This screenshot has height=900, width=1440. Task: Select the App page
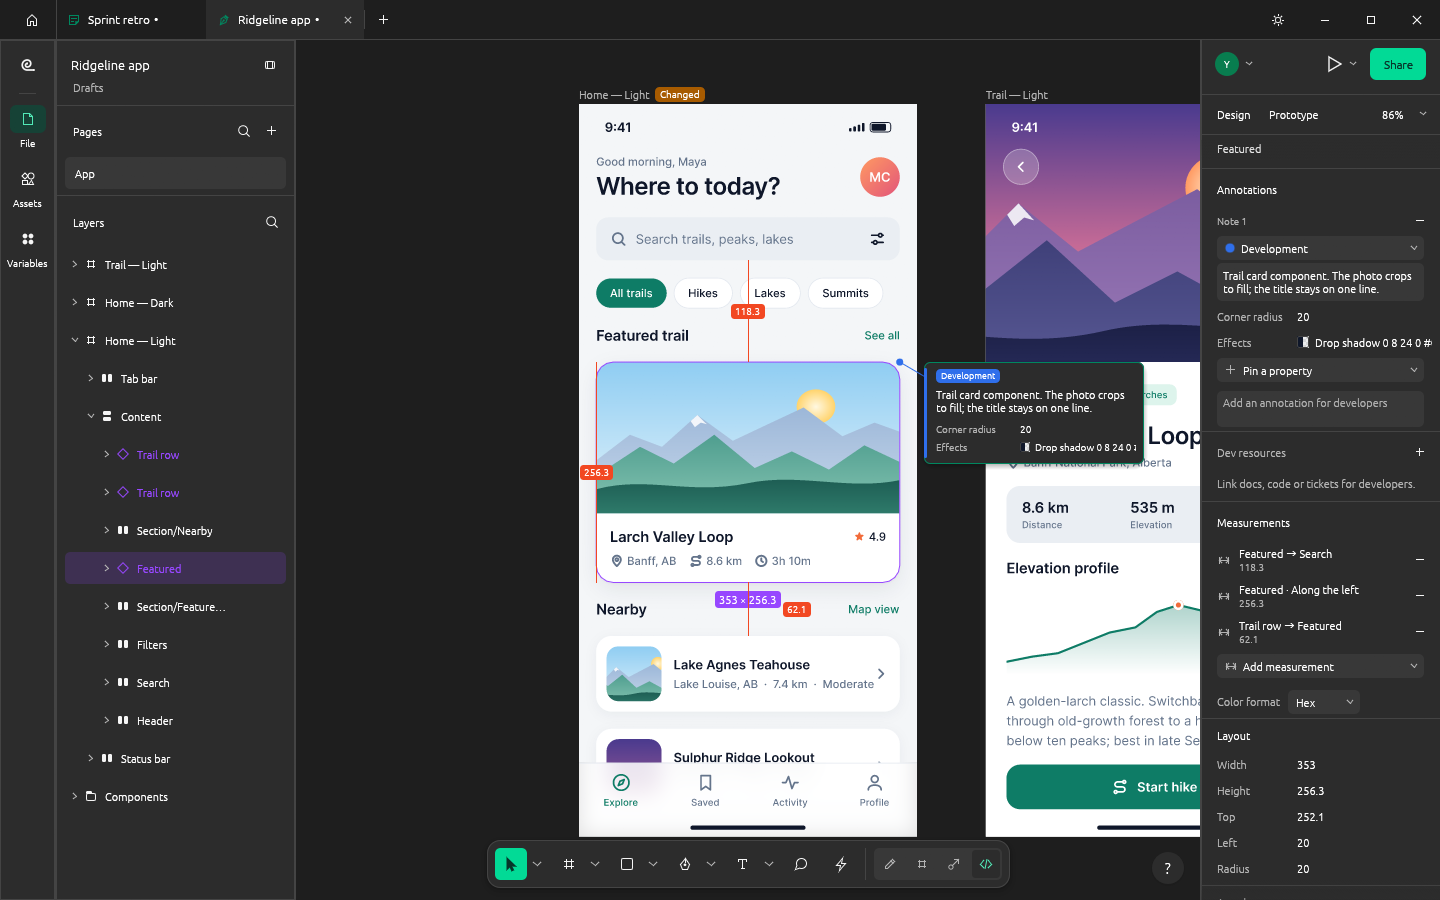(175, 174)
